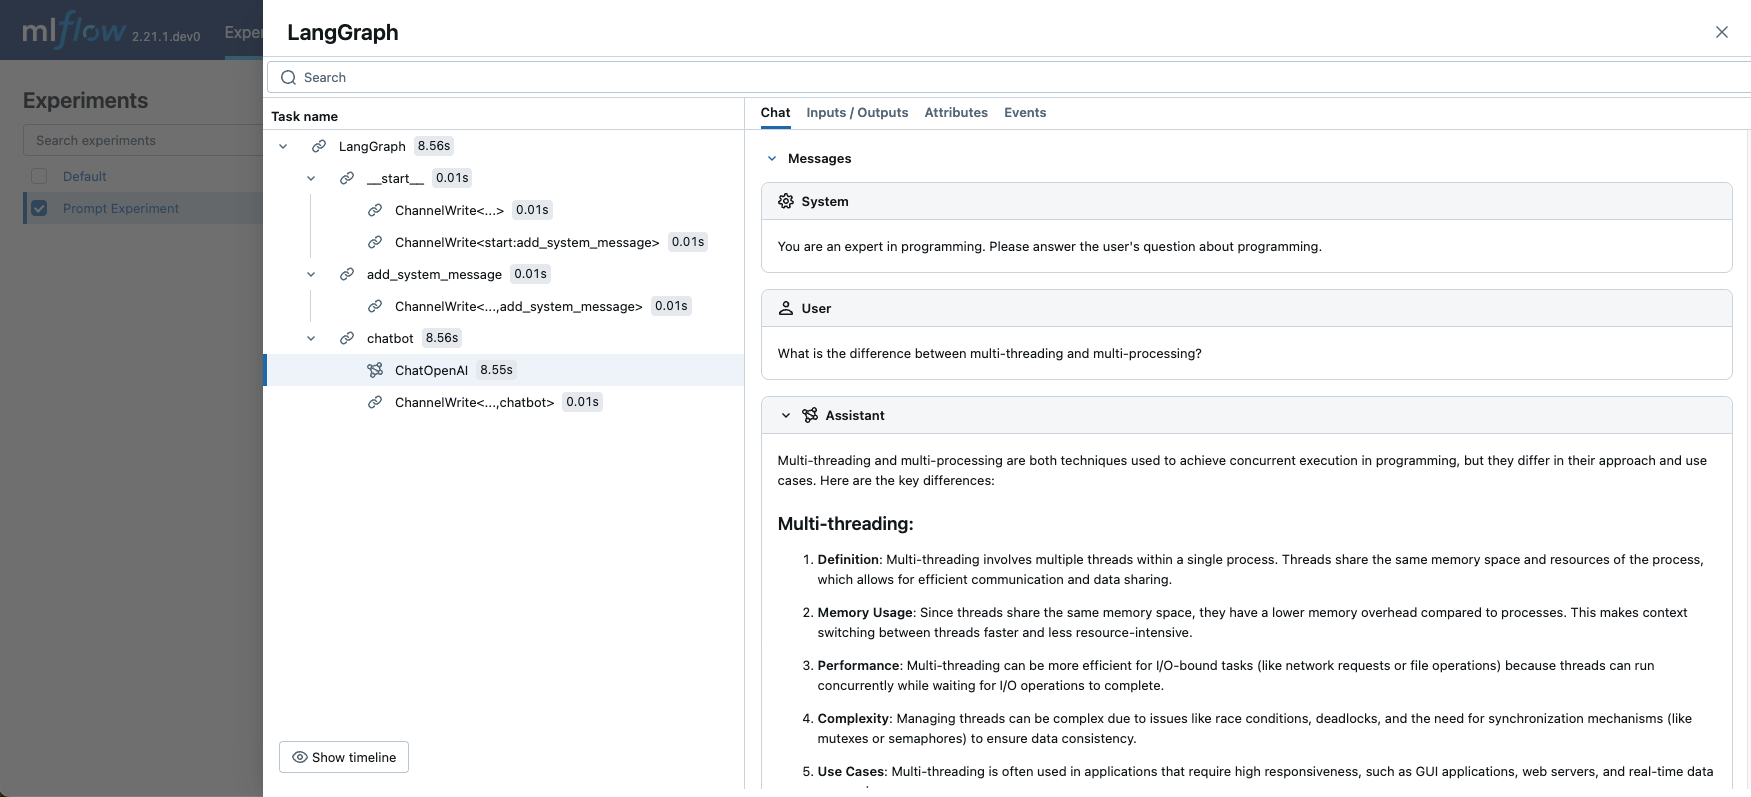Click the link icon beside LangGraph root span
The width and height of the screenshot is (1751, 797).
[319, 146]
